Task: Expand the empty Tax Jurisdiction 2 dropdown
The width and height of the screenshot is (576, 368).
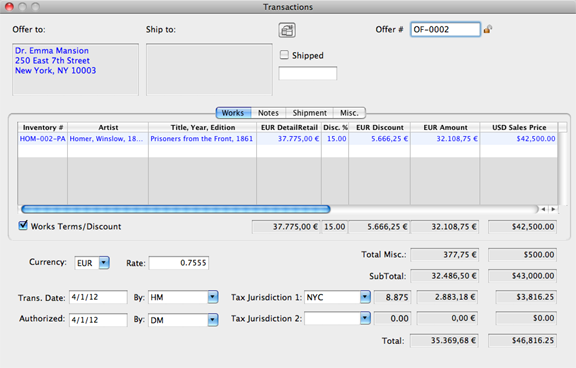Action: click(365, 318)
